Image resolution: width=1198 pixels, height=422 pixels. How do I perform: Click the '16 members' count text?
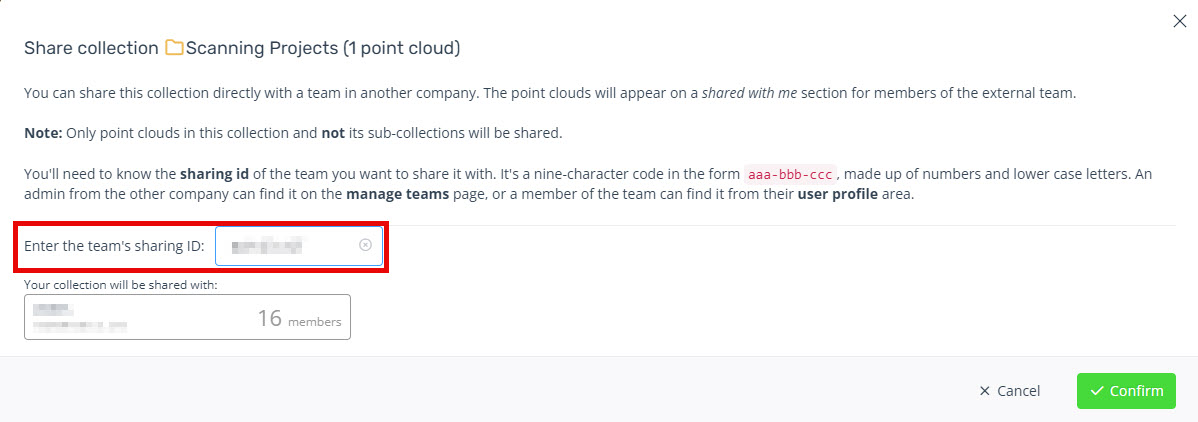[300, 319]
